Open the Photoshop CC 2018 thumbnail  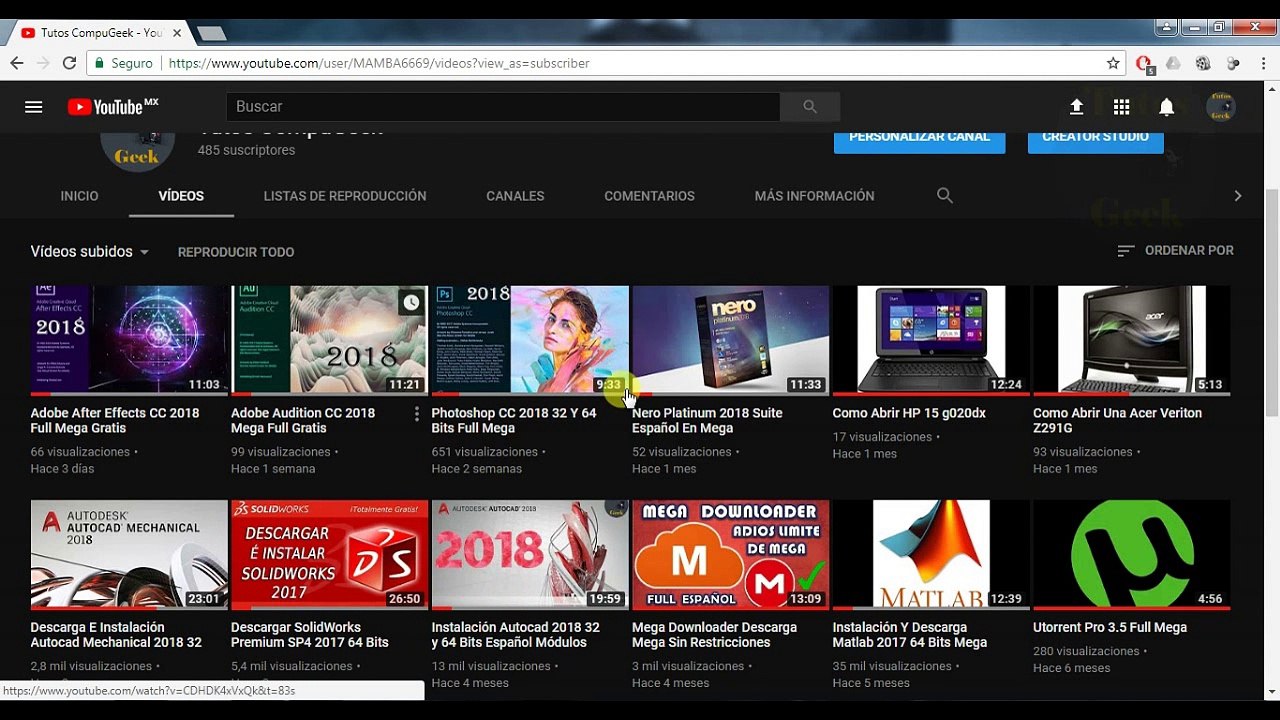530,340
